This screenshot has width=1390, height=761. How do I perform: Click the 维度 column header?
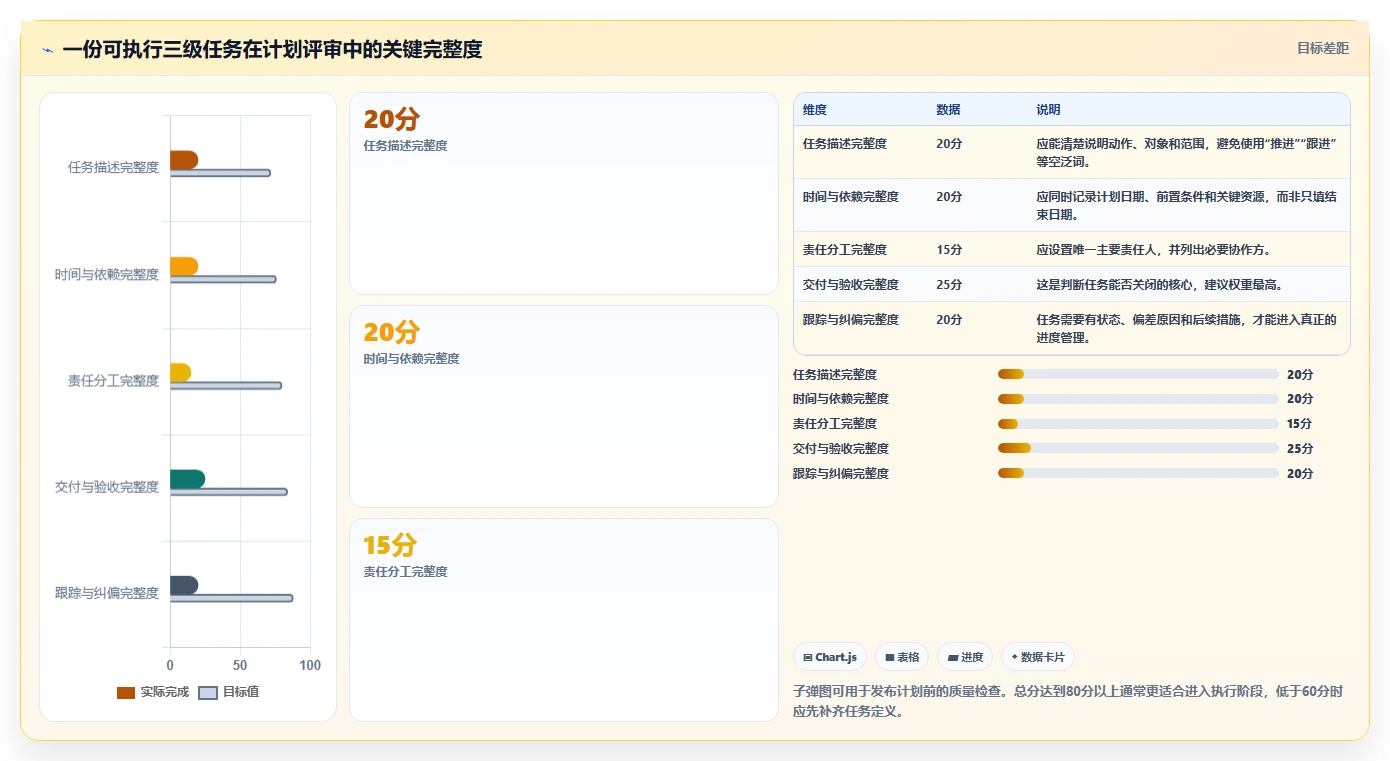click(x=815, y=109)
